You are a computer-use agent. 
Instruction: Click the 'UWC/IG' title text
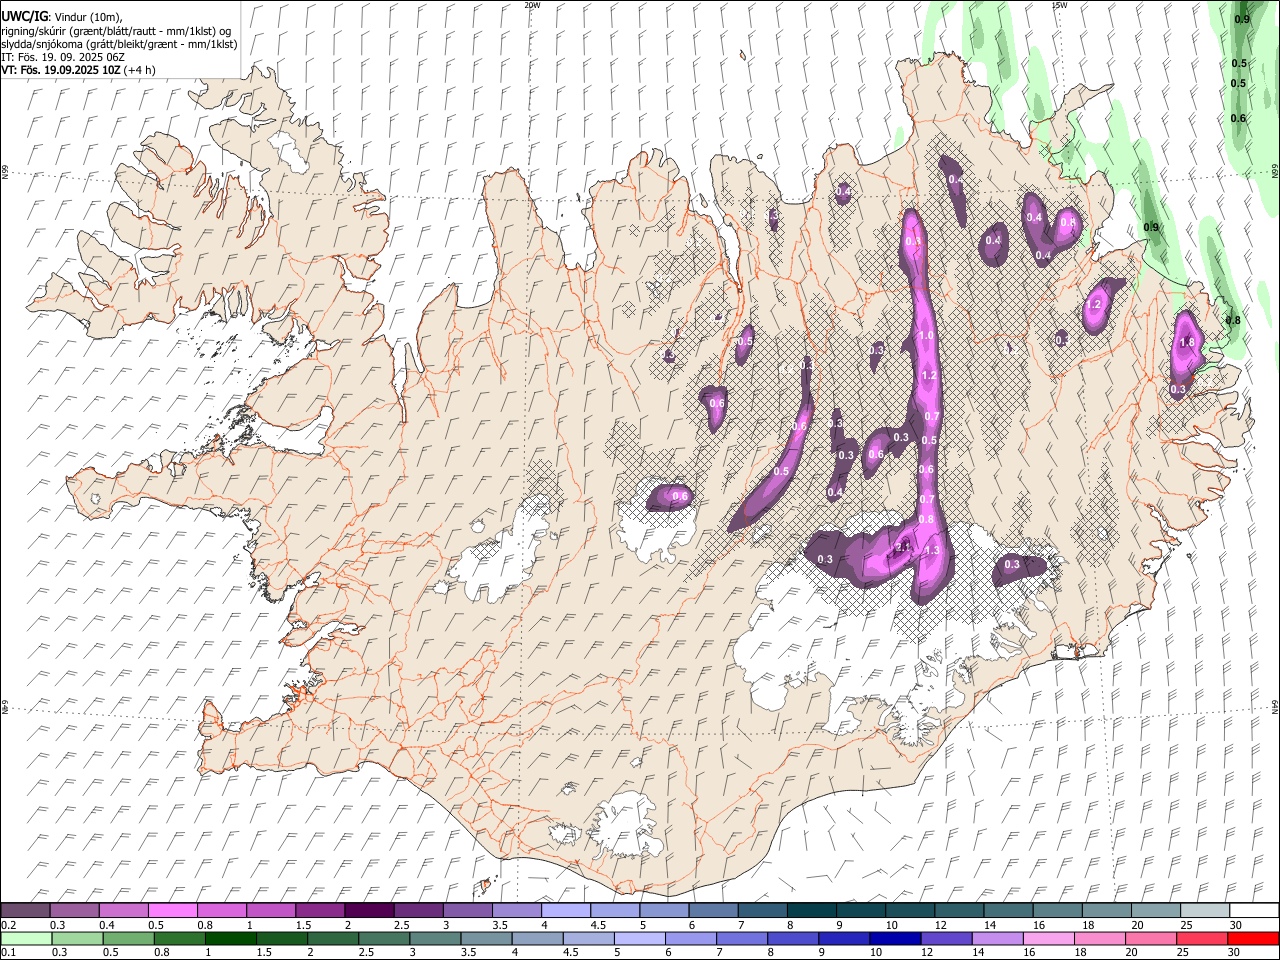(x=23, y=17)
